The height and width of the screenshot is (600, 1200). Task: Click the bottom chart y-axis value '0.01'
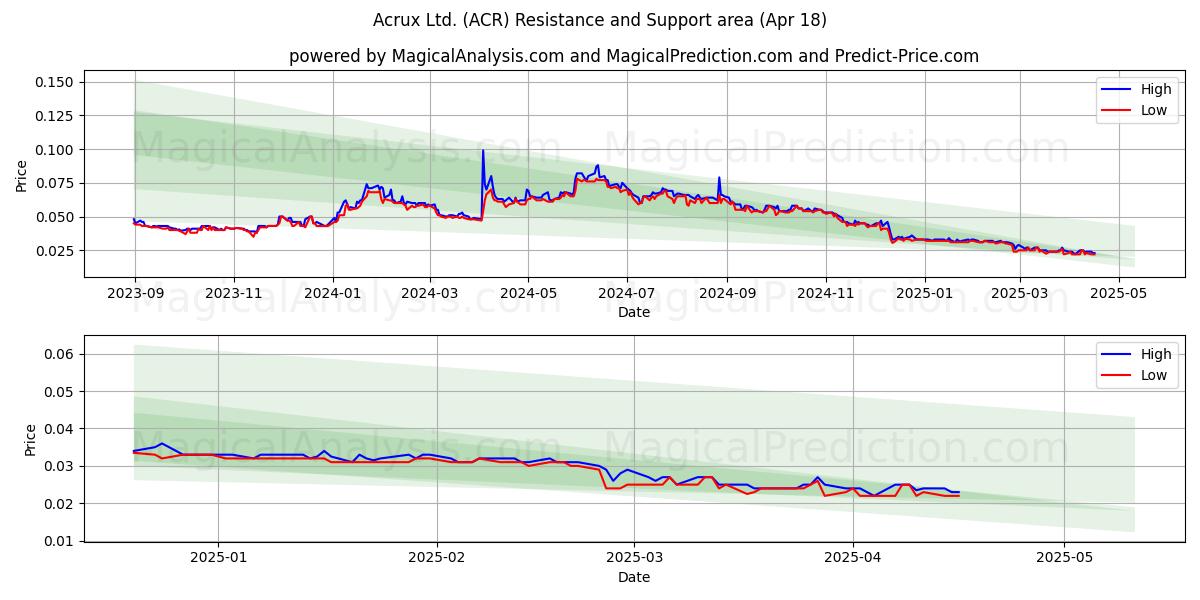pos(60,541)
